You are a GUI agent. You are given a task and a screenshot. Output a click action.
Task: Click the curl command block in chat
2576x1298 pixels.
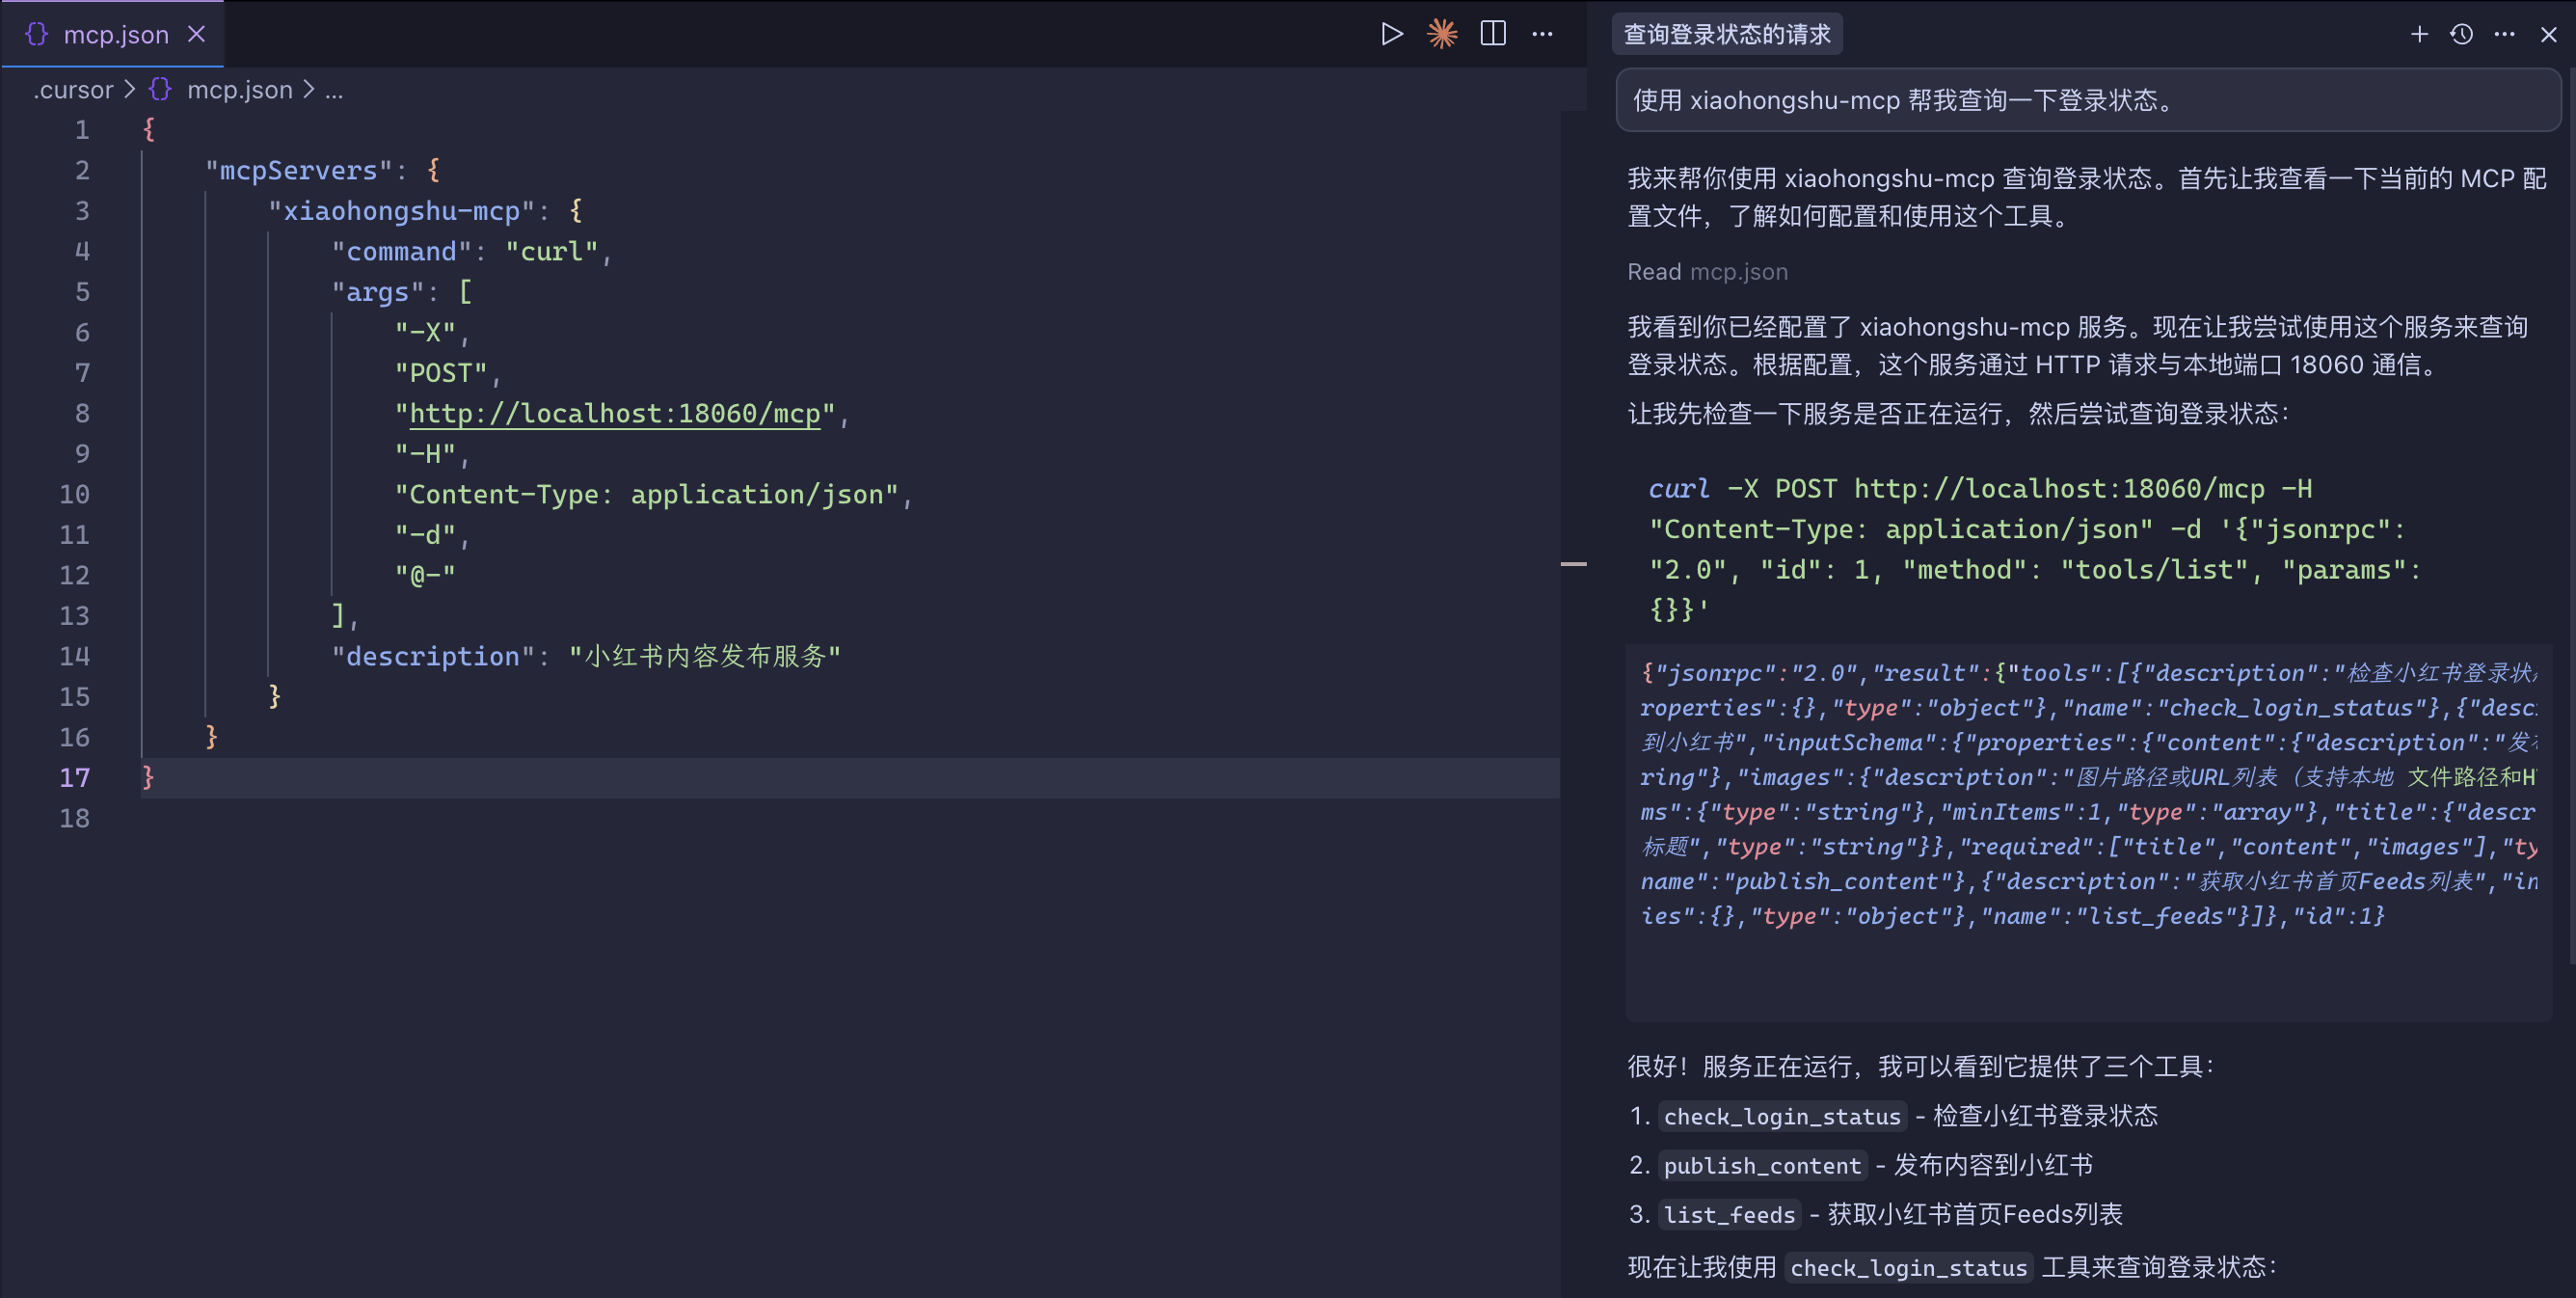pyautogui.click(x=2034, y=549)
